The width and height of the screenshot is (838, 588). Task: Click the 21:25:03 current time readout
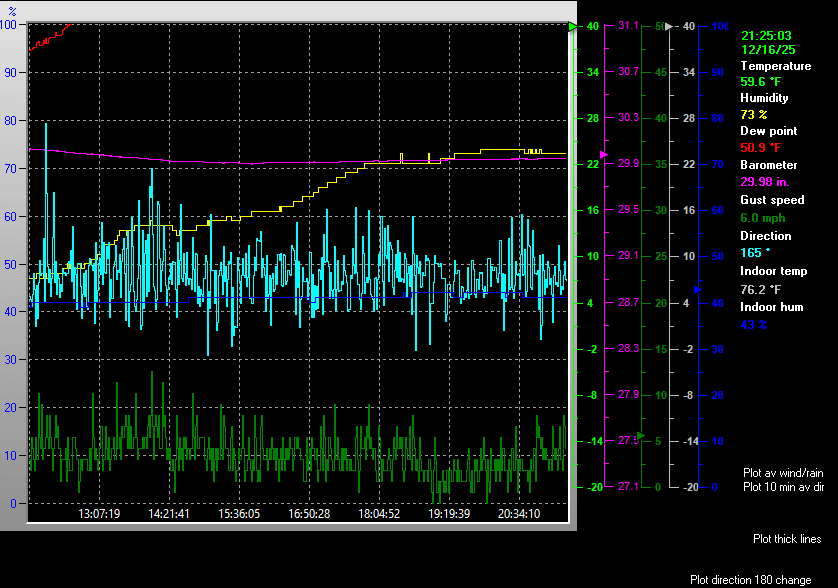pos(765,35)
